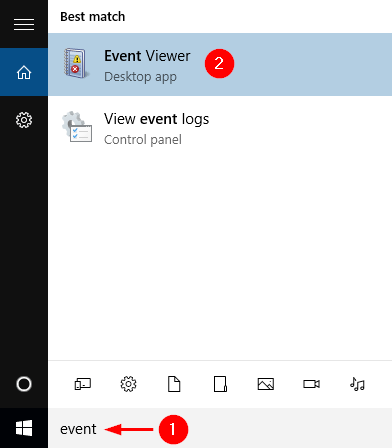Click the Cortana circle icon
Screen dimensions: 392x448
(24, 384)
